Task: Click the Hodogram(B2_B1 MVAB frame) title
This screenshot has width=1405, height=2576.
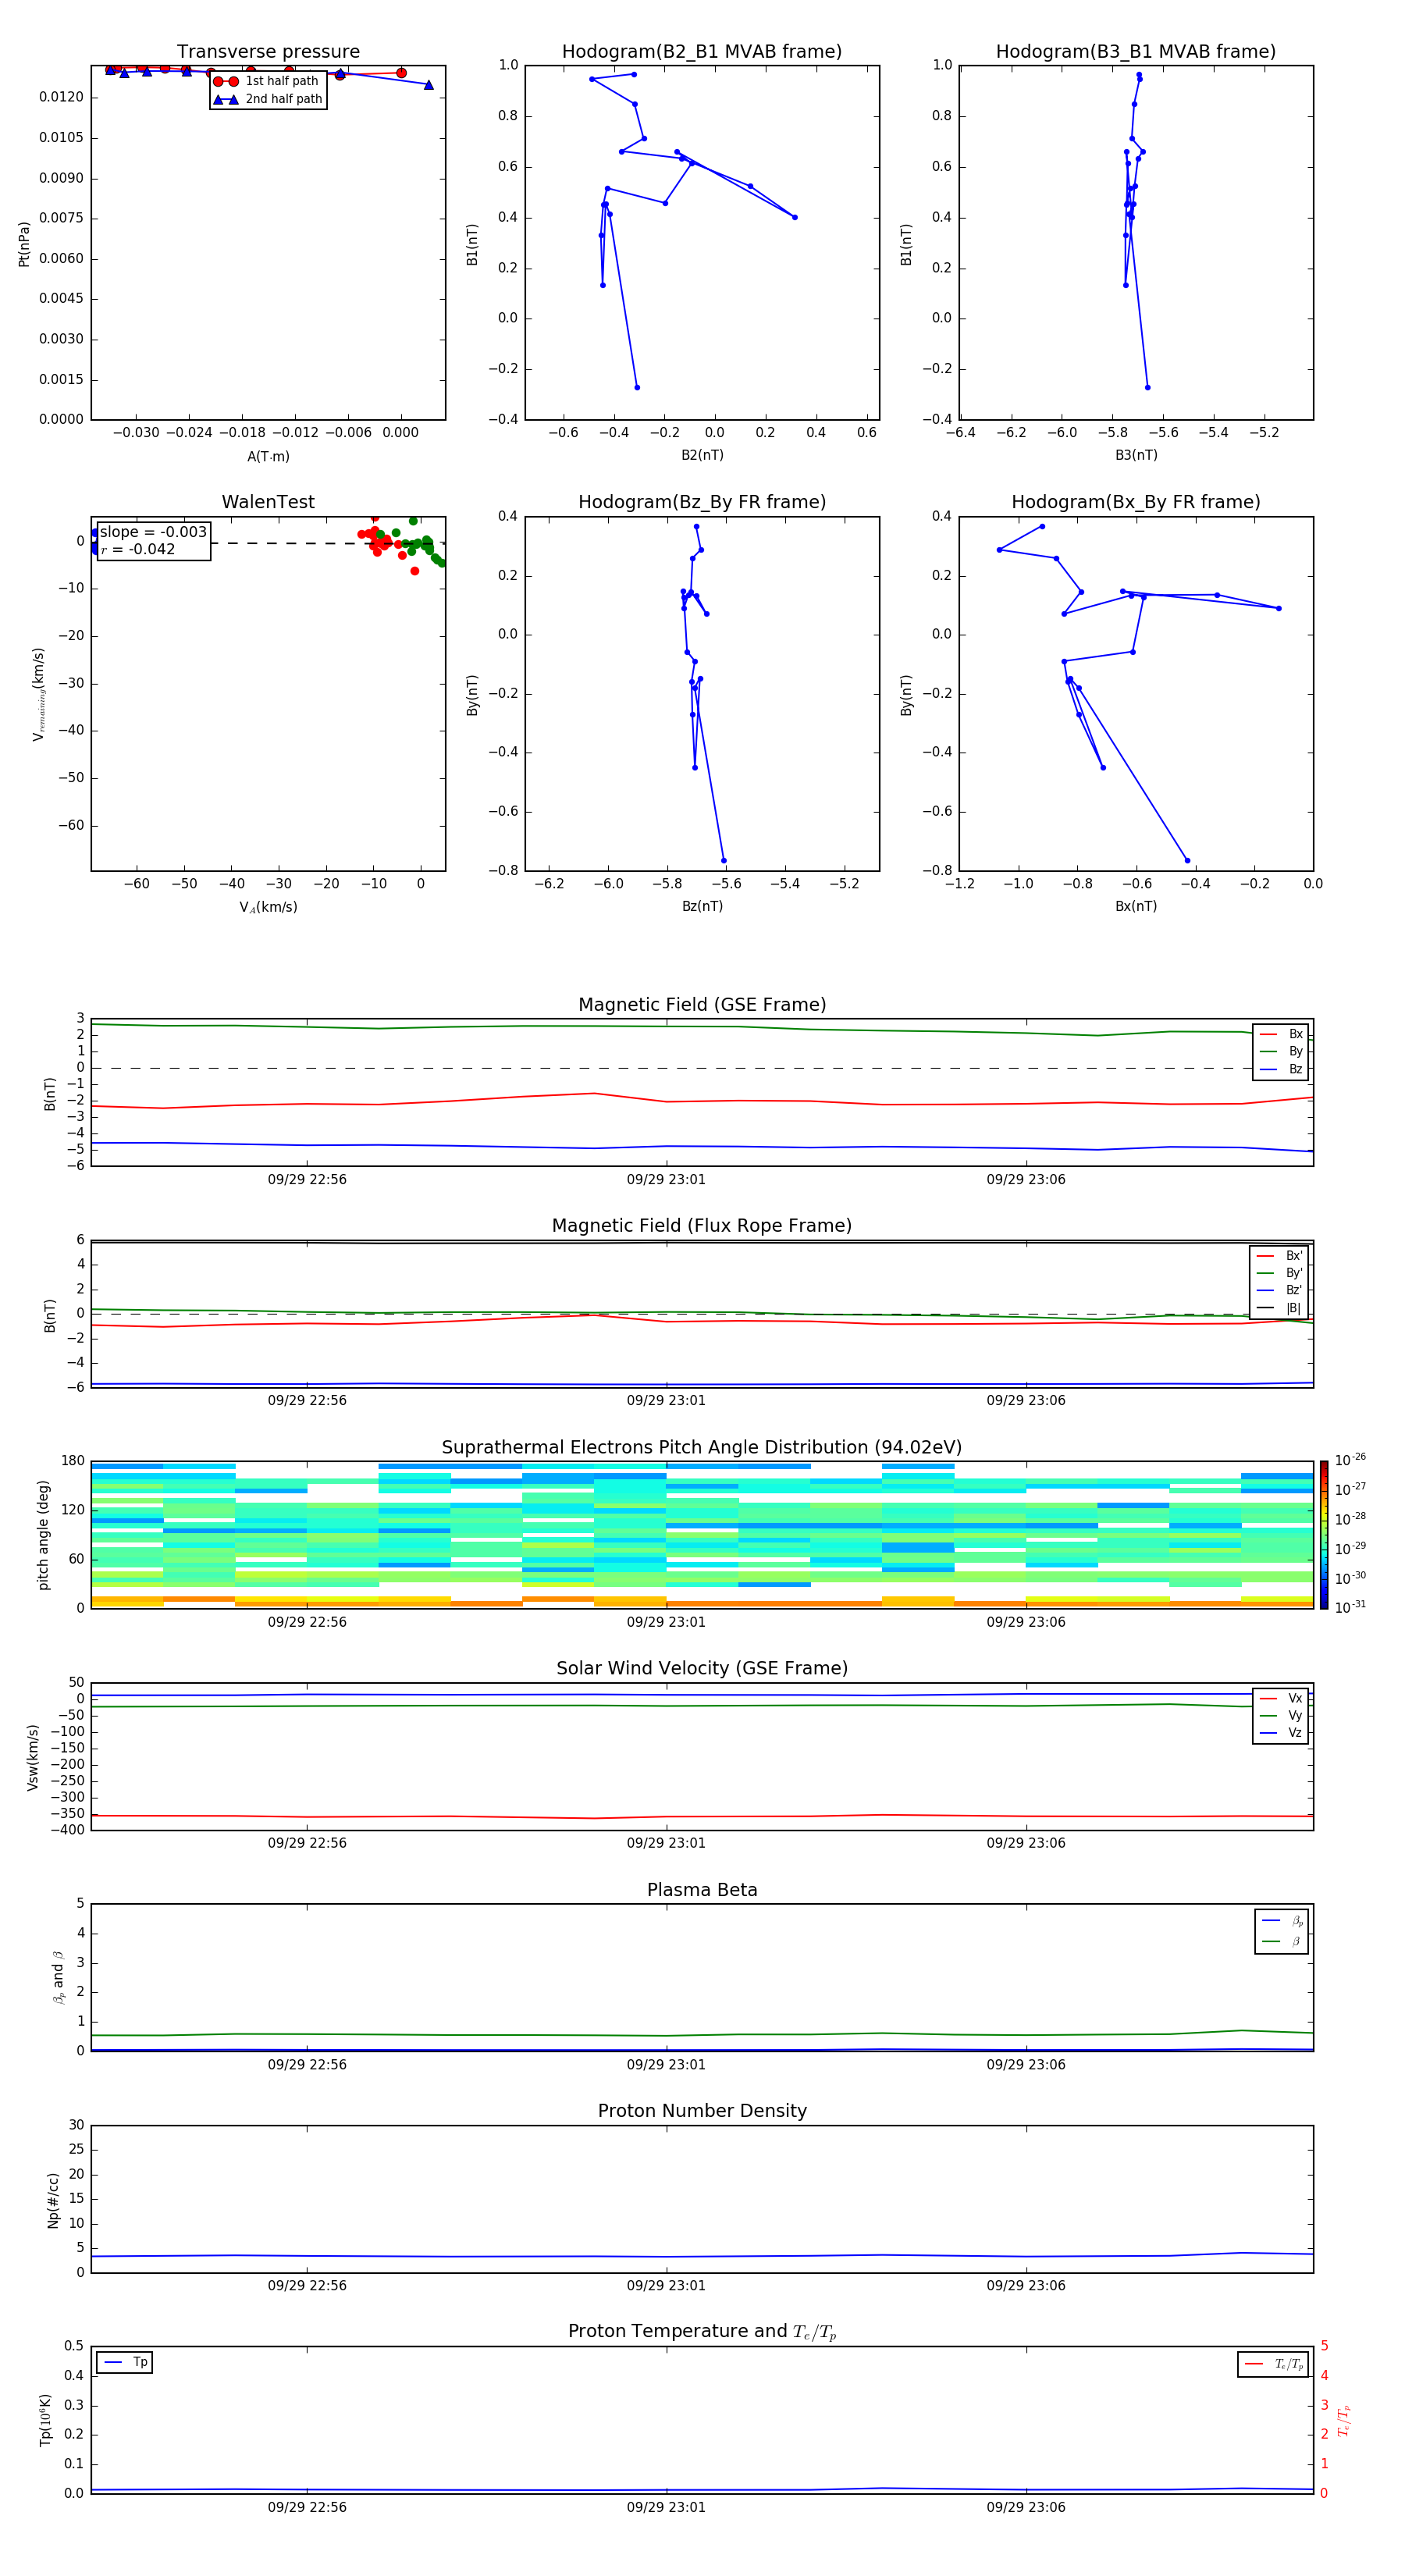Action: pos(701,52)
